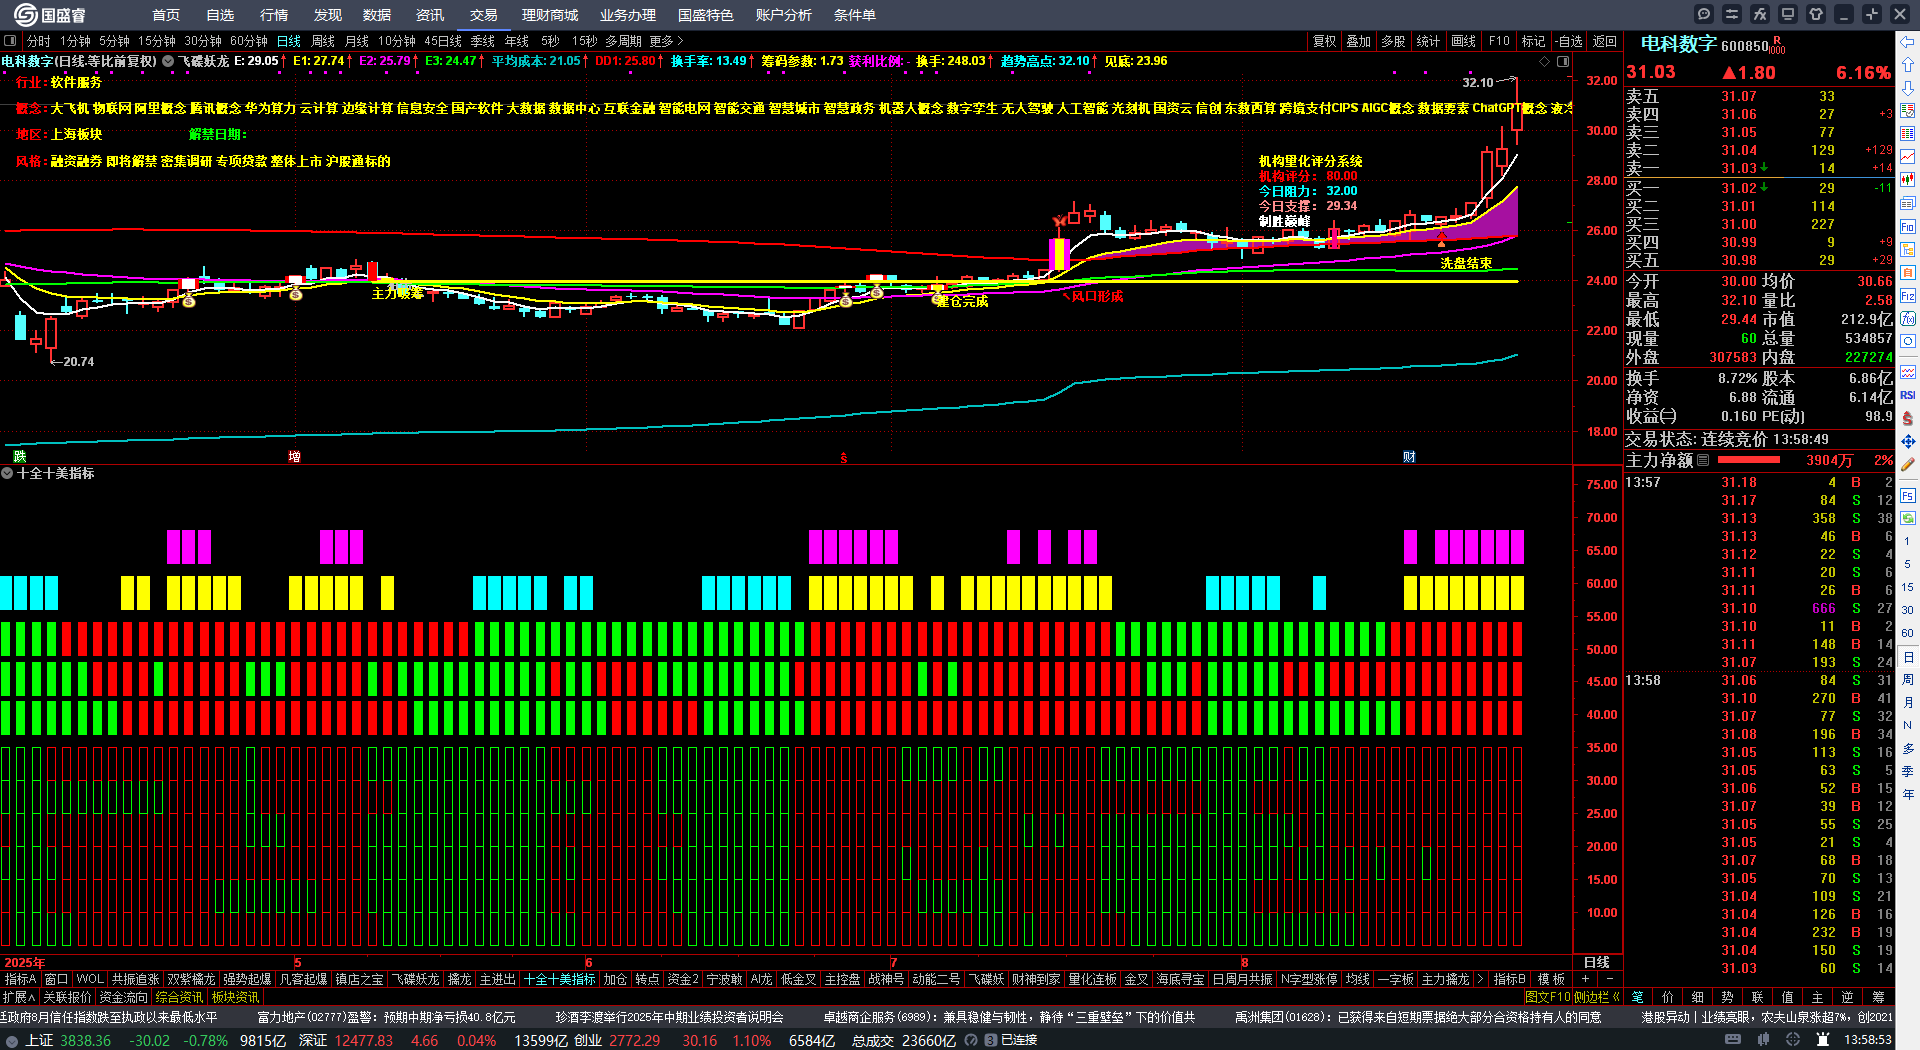
Task: Open the 行情 menu
Action: click(274, 15)
